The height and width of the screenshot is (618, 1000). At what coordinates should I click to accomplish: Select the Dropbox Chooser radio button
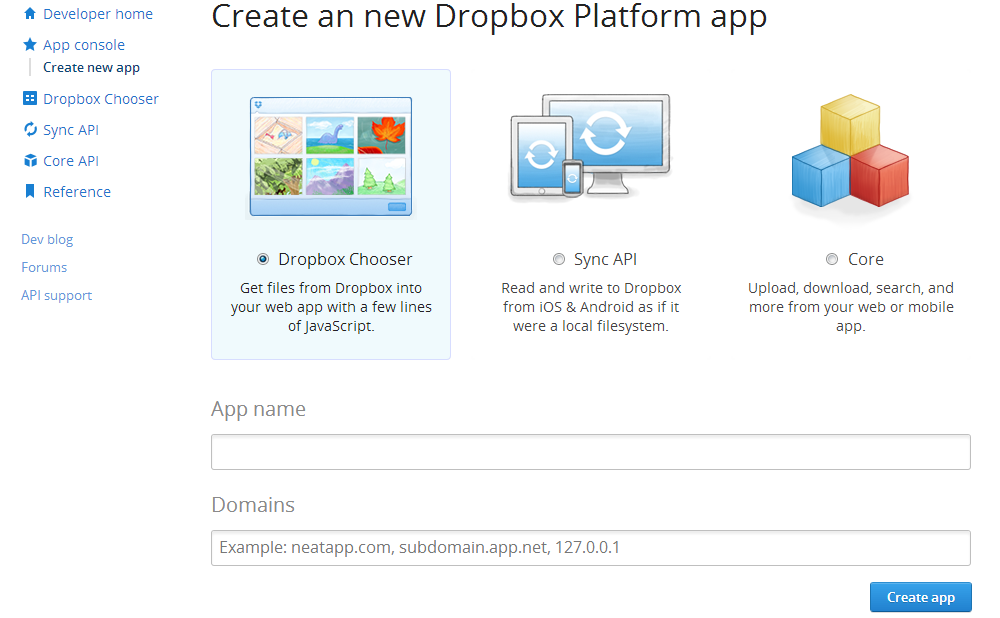263,259
